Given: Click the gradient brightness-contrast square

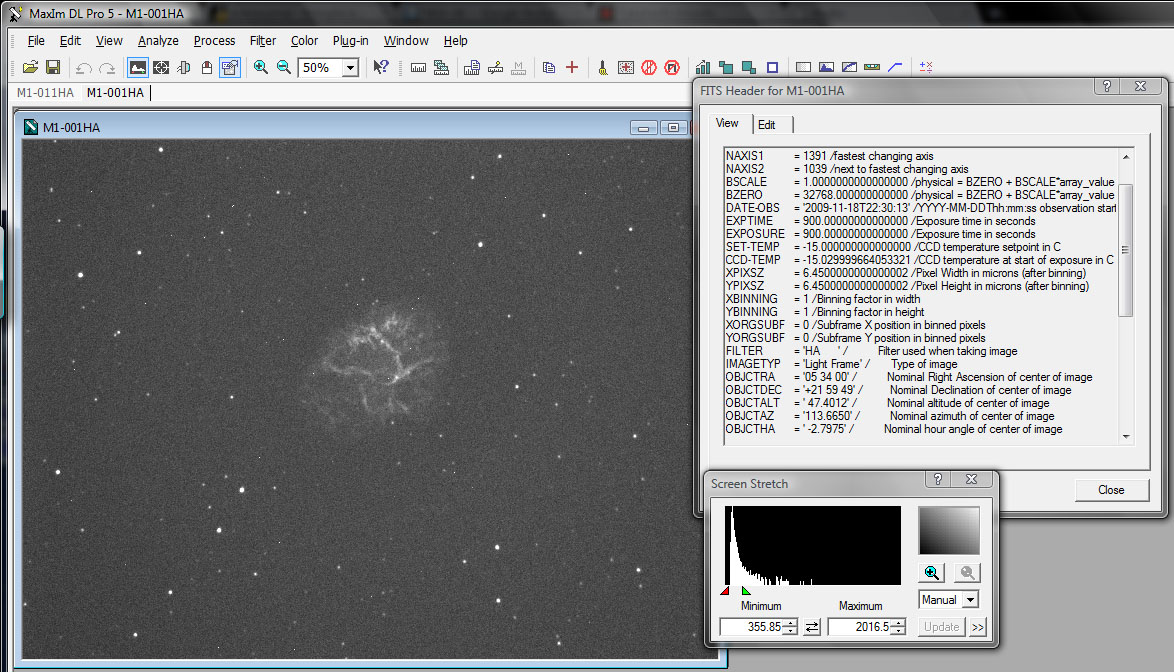Looking at the screenshot, I should [x=949, y=531].
